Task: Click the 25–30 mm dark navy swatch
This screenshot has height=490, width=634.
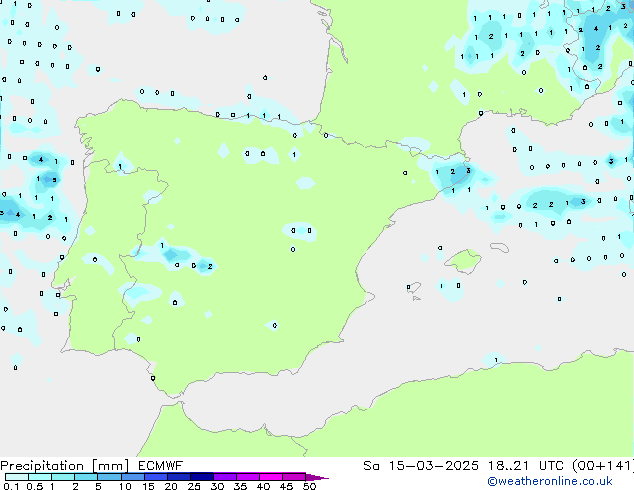Action: click(202, 477)
